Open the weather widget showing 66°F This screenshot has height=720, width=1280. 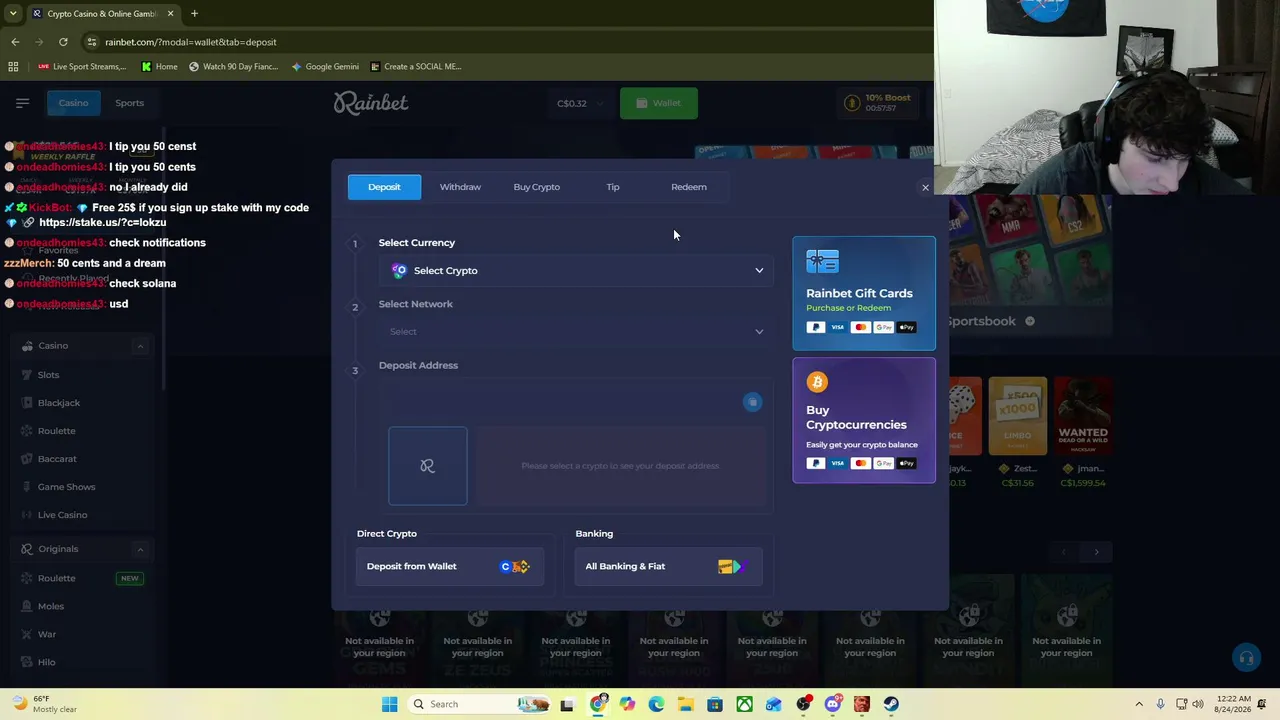(45, 704)
